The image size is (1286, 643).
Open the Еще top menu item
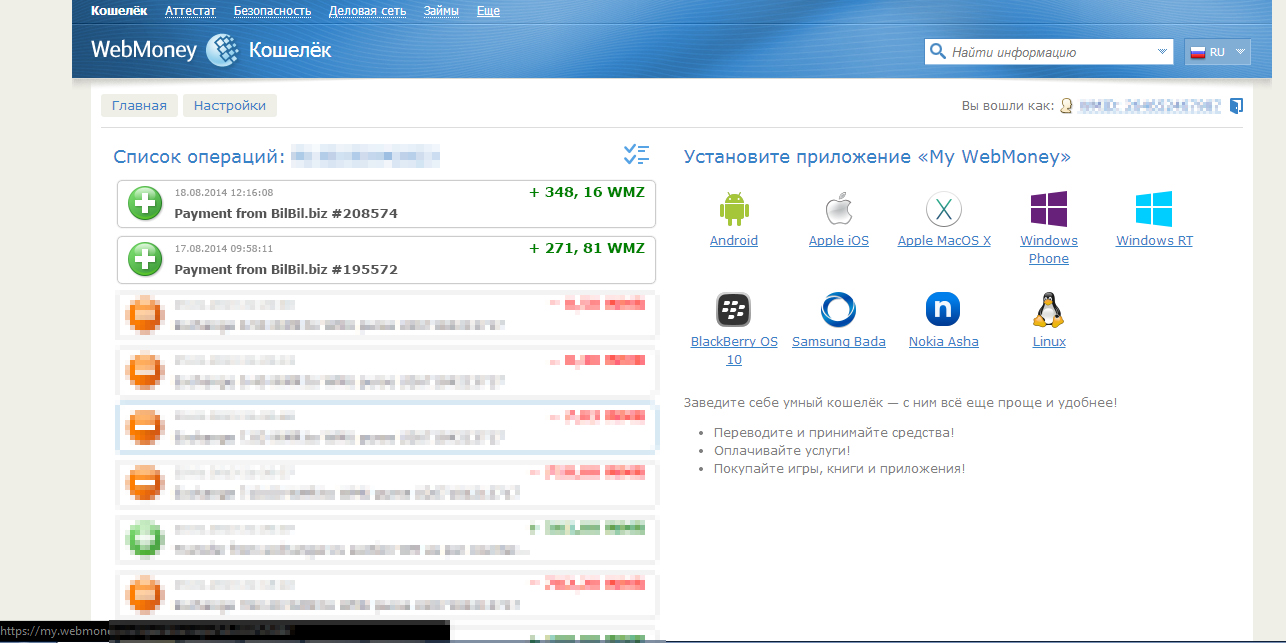(488, 12)
